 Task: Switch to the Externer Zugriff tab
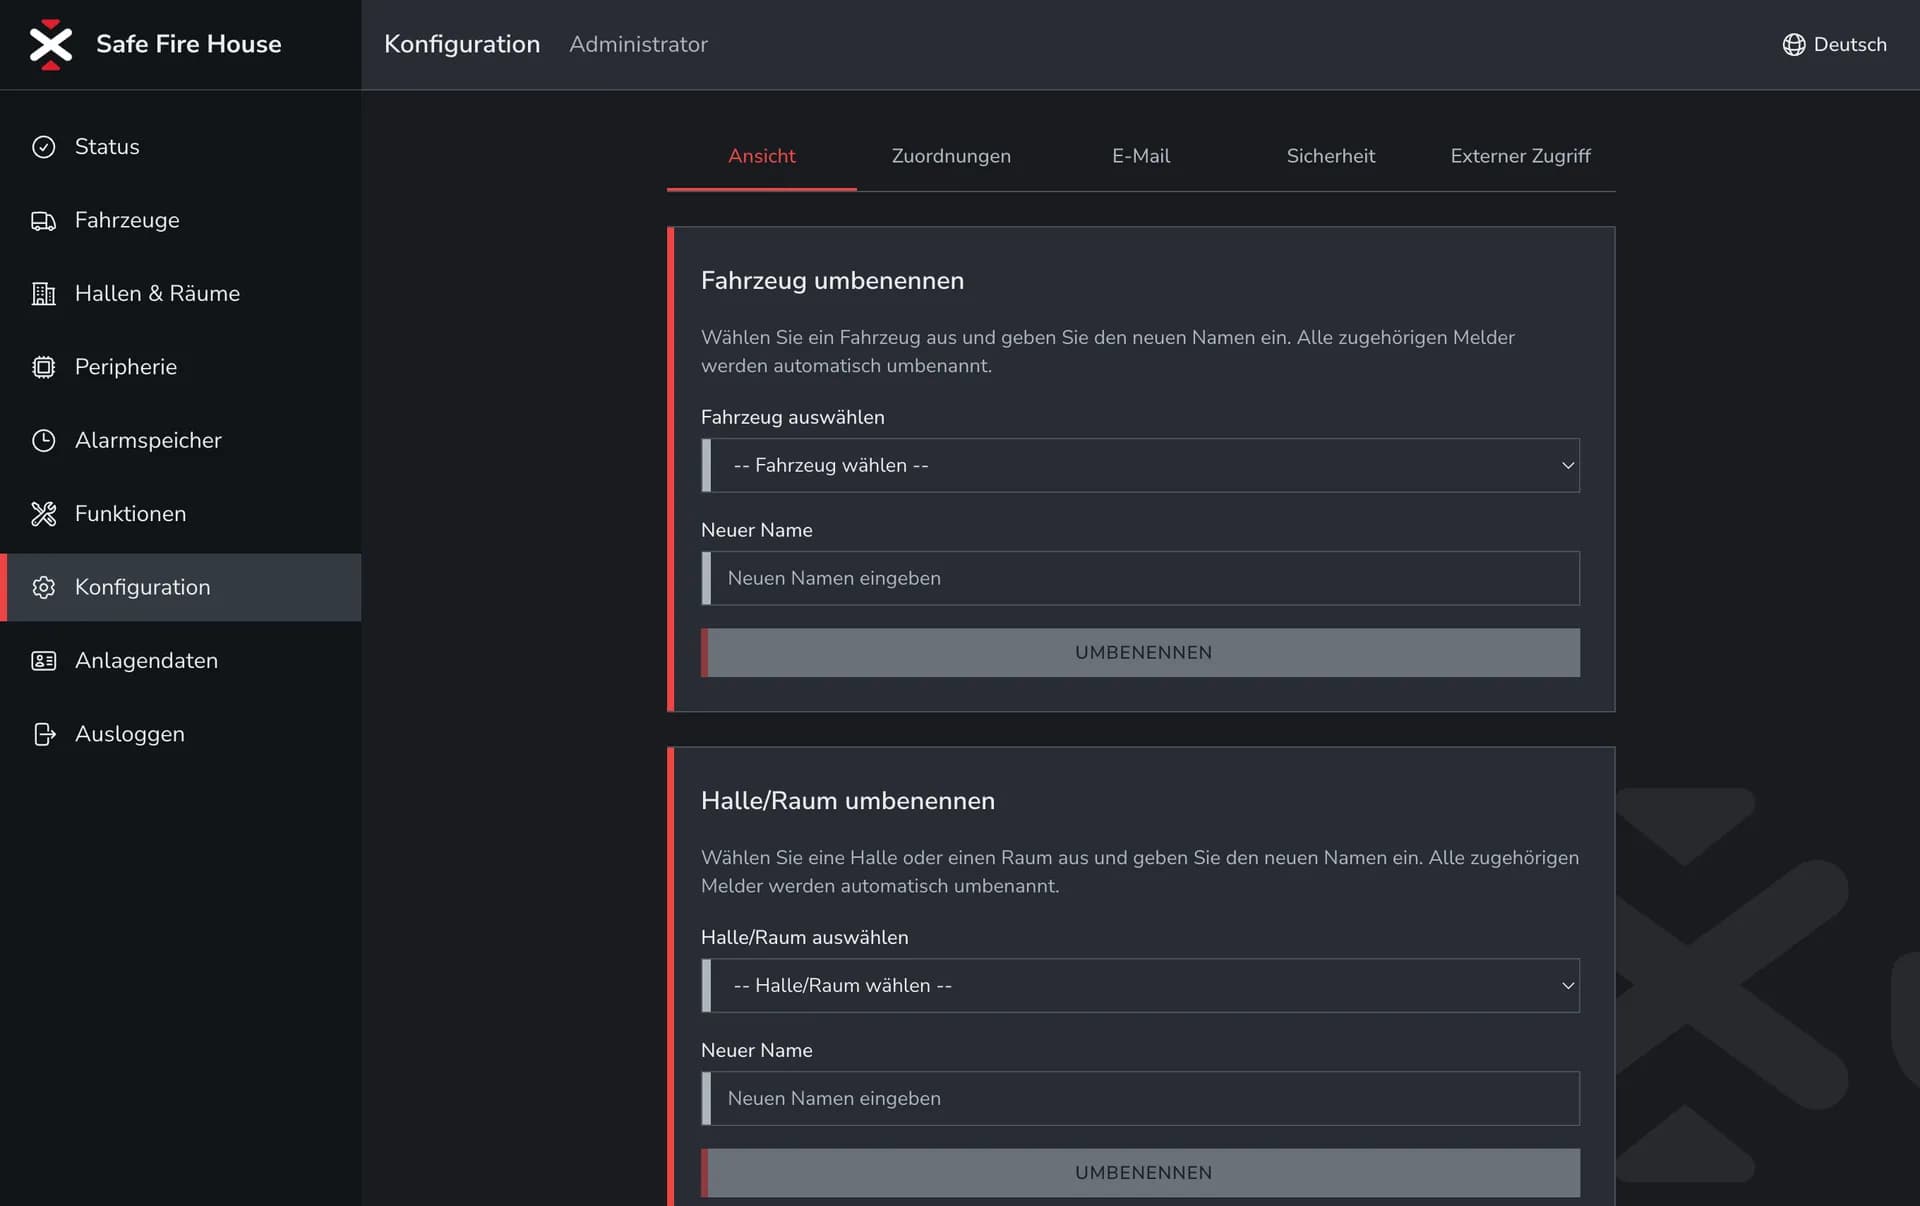coord(1519,156)
